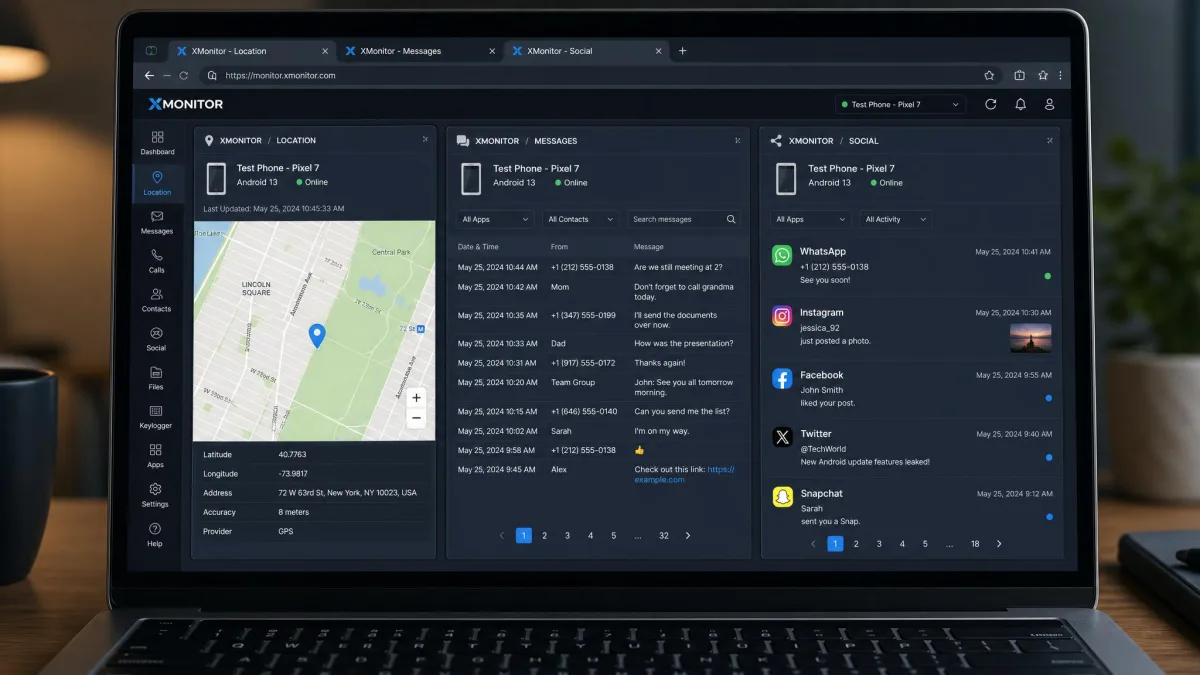Zoom out on the map

(x=417, y=418)
